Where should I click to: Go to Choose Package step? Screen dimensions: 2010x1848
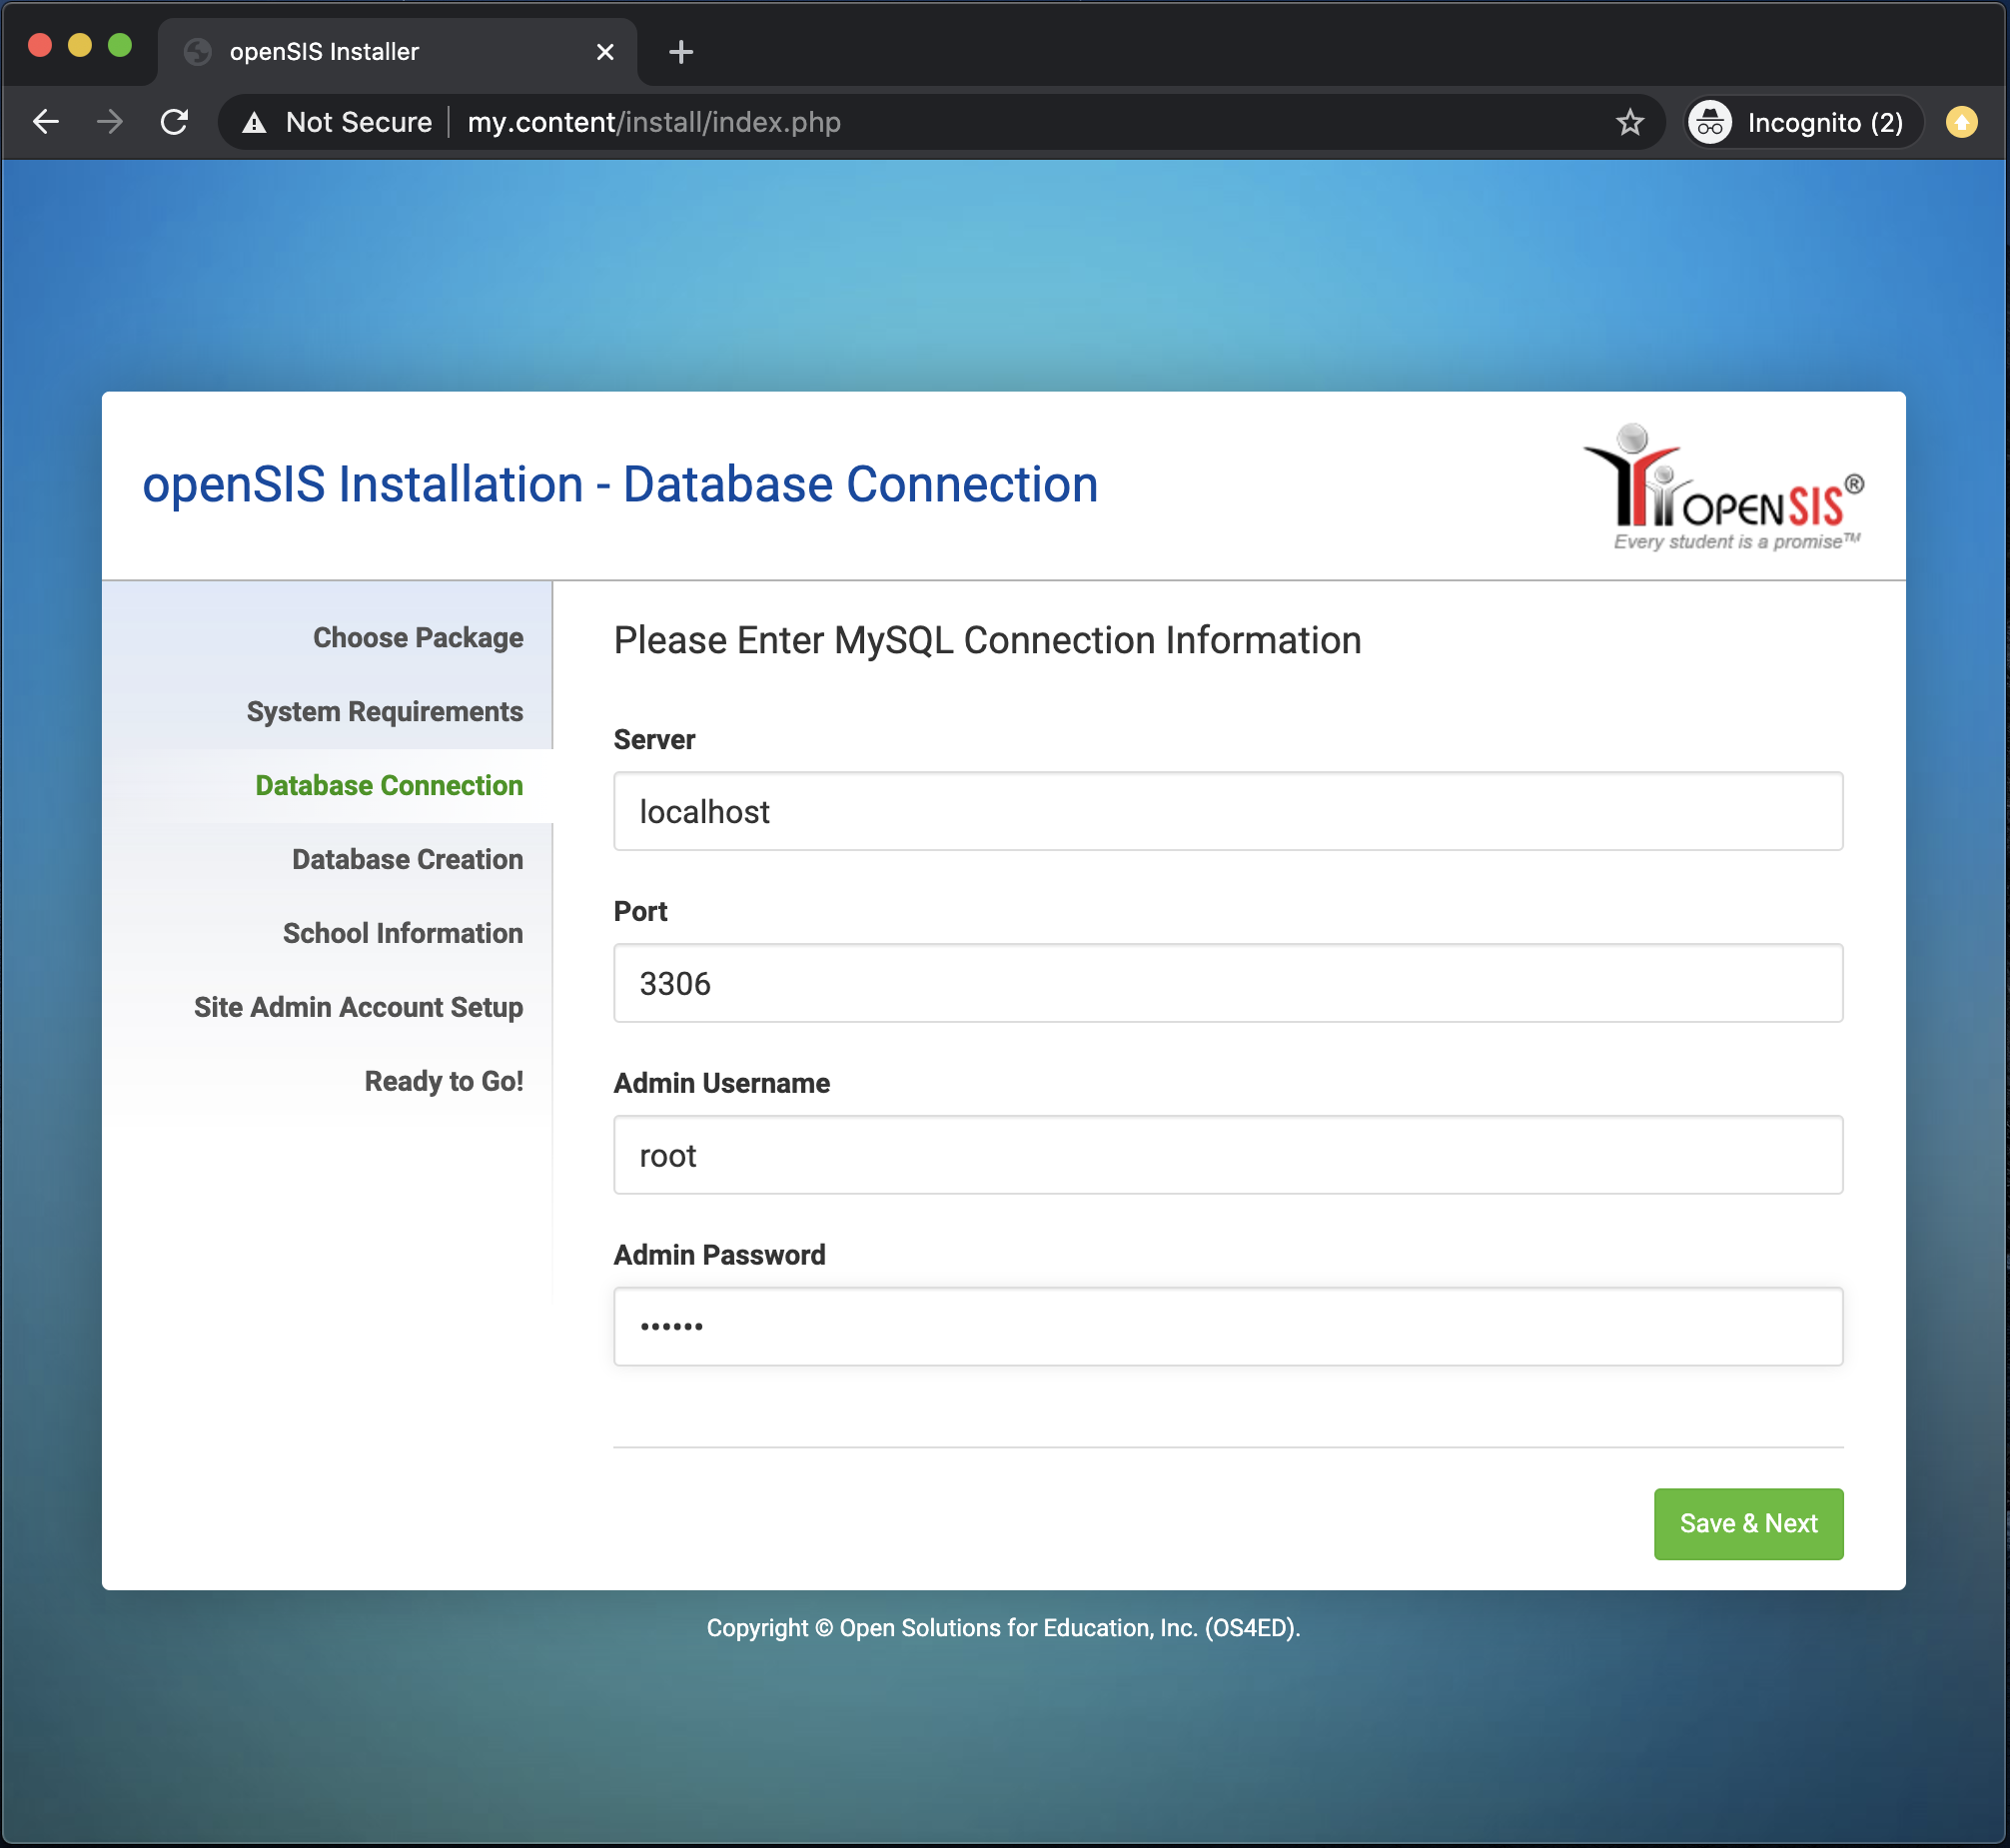(x=417, y=638)
